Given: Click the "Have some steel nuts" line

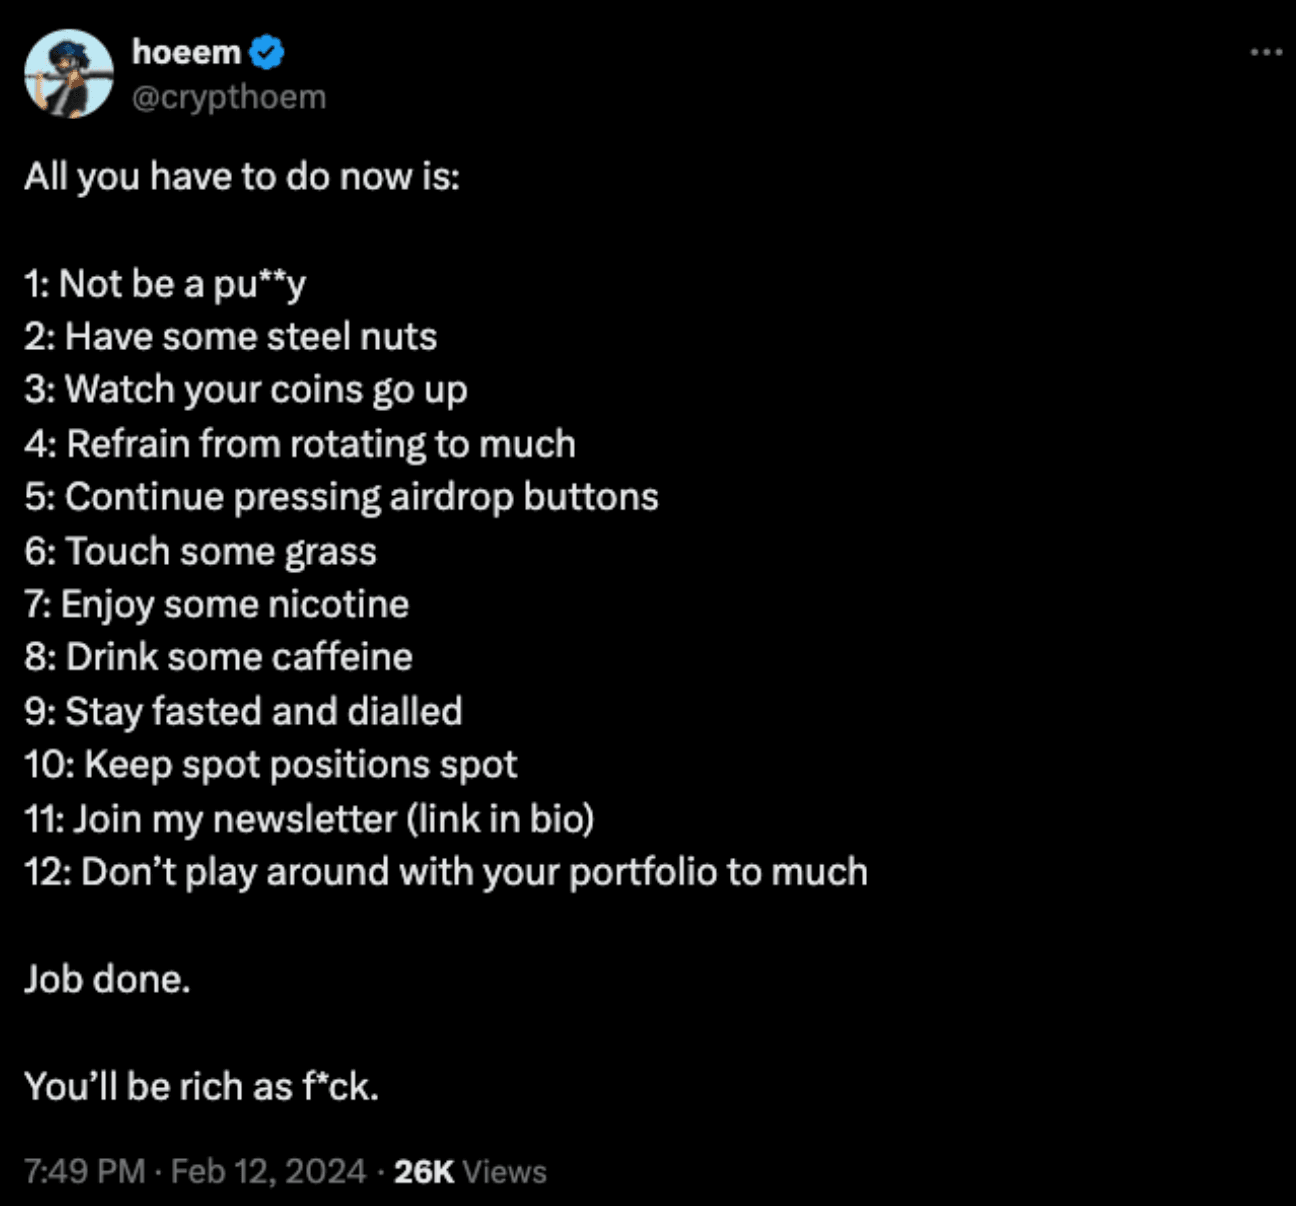Looking at the screenshot, I should pos(231,337).
